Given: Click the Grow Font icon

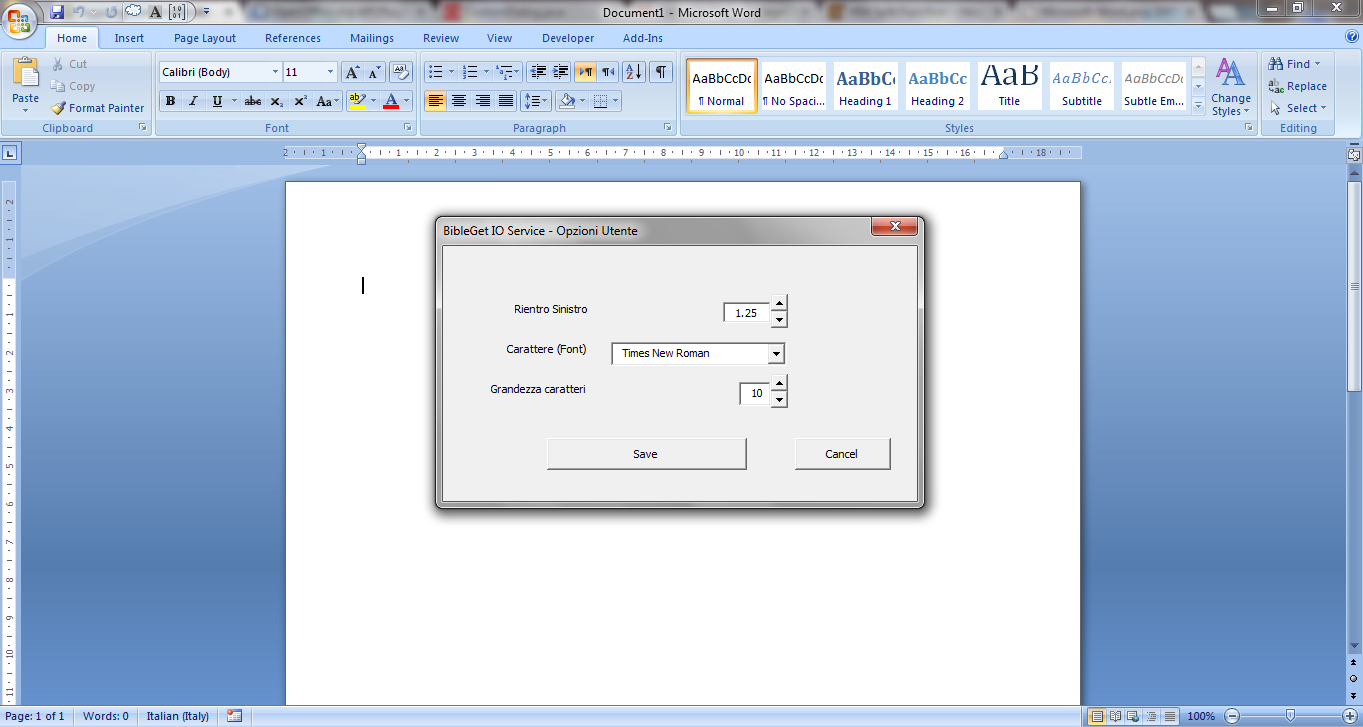Looking at the screenshot, I should [352, 72].
